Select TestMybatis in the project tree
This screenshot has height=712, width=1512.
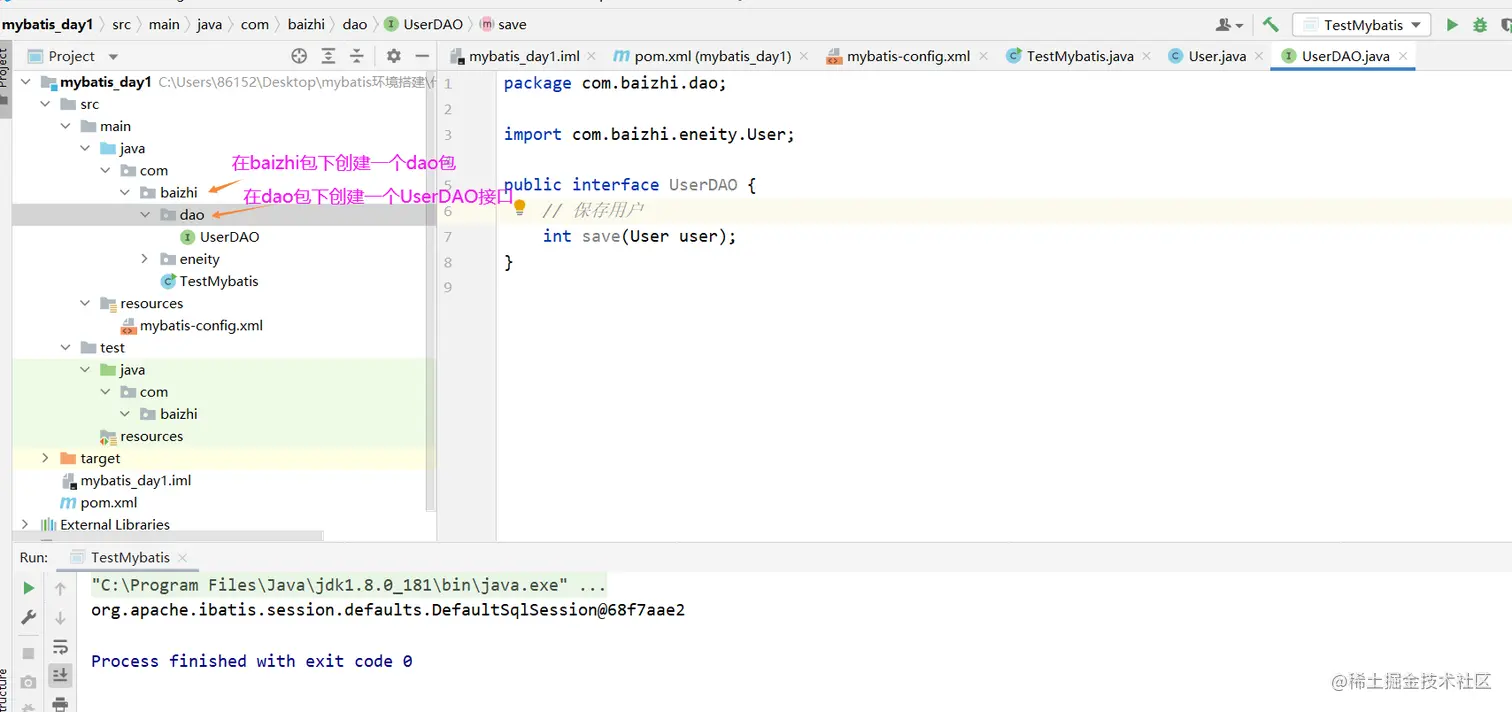coord(218,281)
